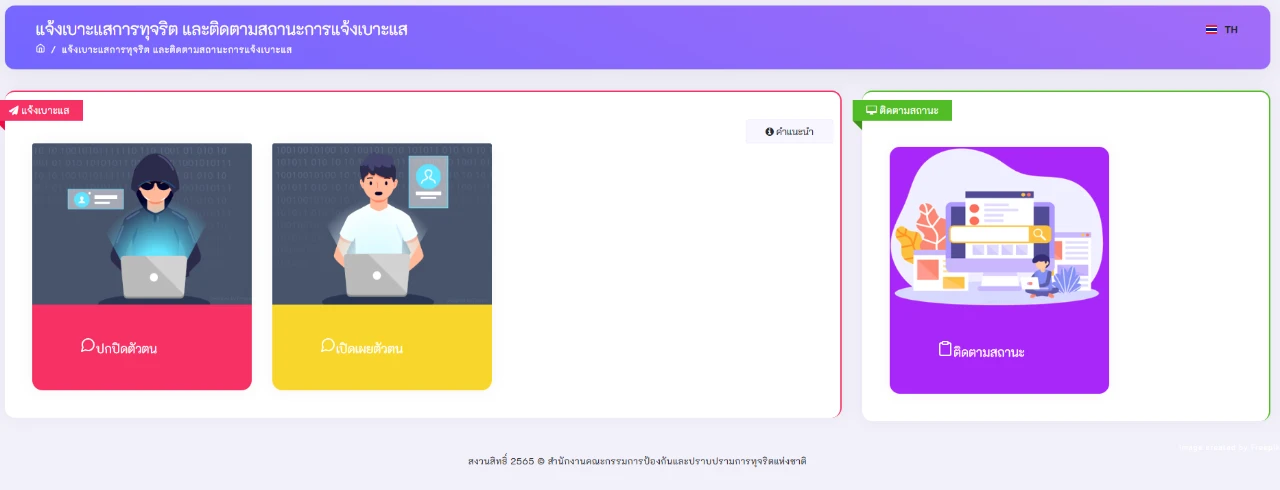Choose the red ปกปิดตัวตน label
The height and width of the screenshot is (490, 1280).
coord(127,349)
